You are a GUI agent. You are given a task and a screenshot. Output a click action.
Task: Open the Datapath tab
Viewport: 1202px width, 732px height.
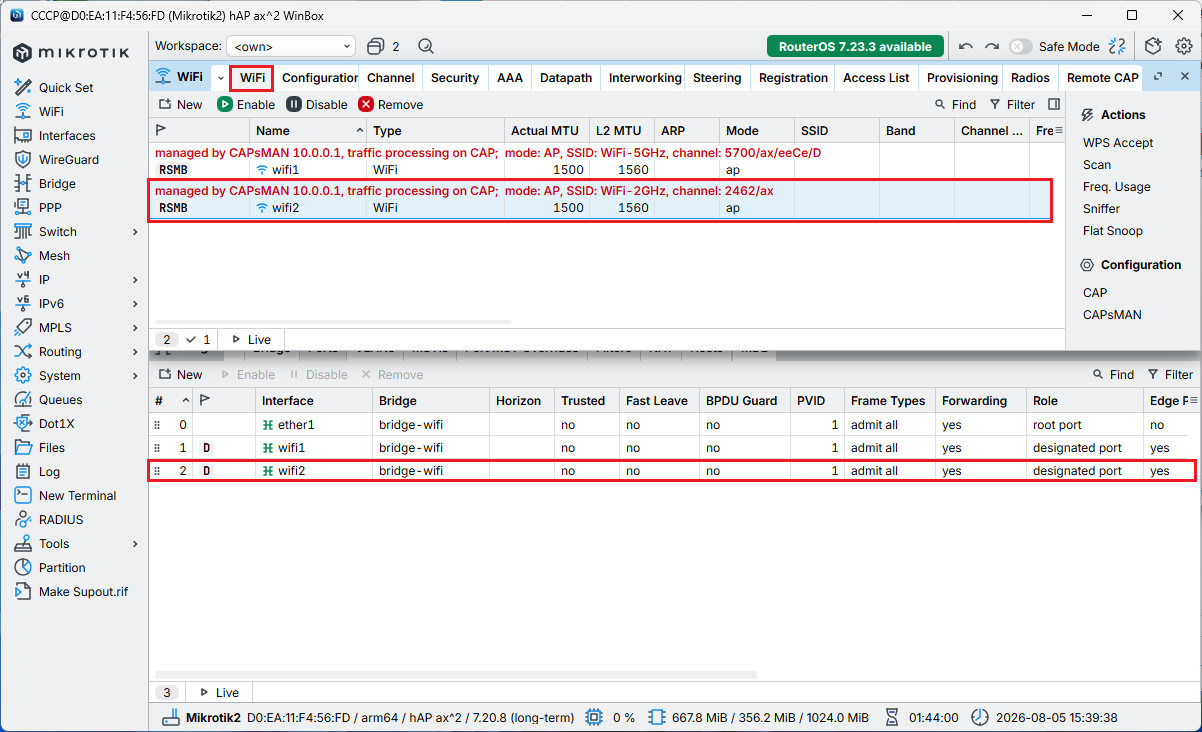[566, 77]
